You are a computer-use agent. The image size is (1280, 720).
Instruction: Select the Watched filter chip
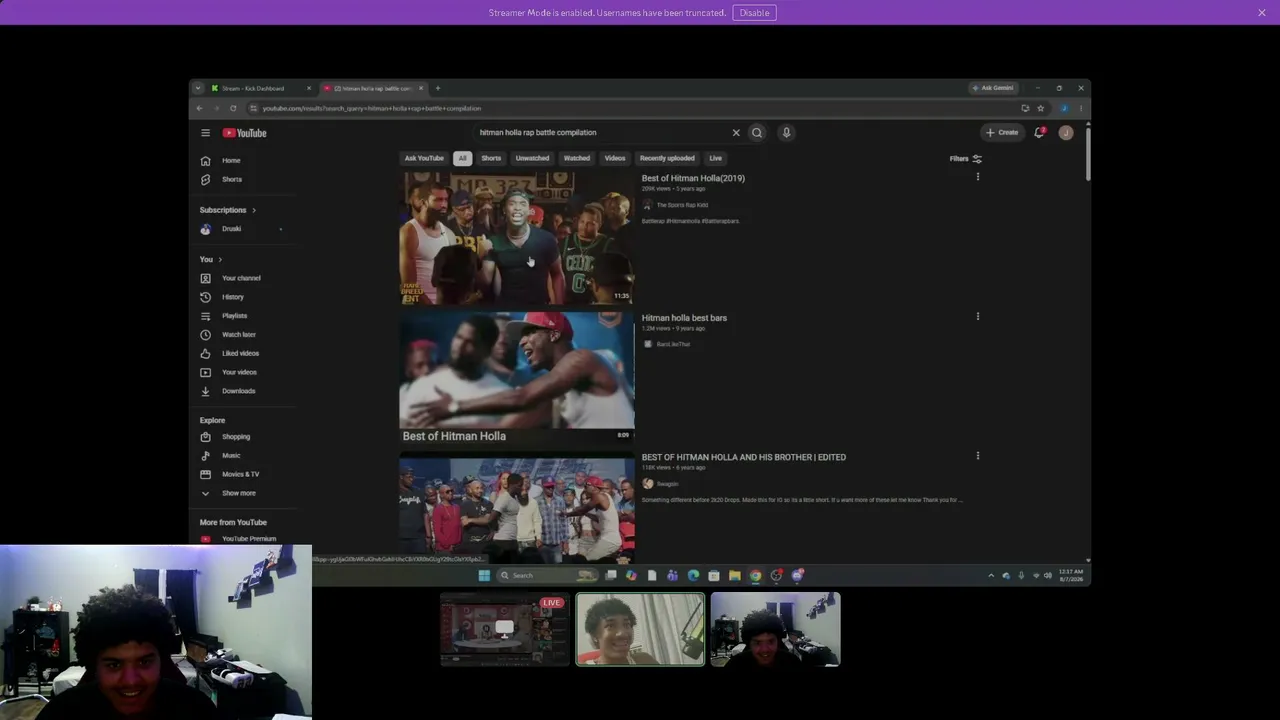coord(577,158)
